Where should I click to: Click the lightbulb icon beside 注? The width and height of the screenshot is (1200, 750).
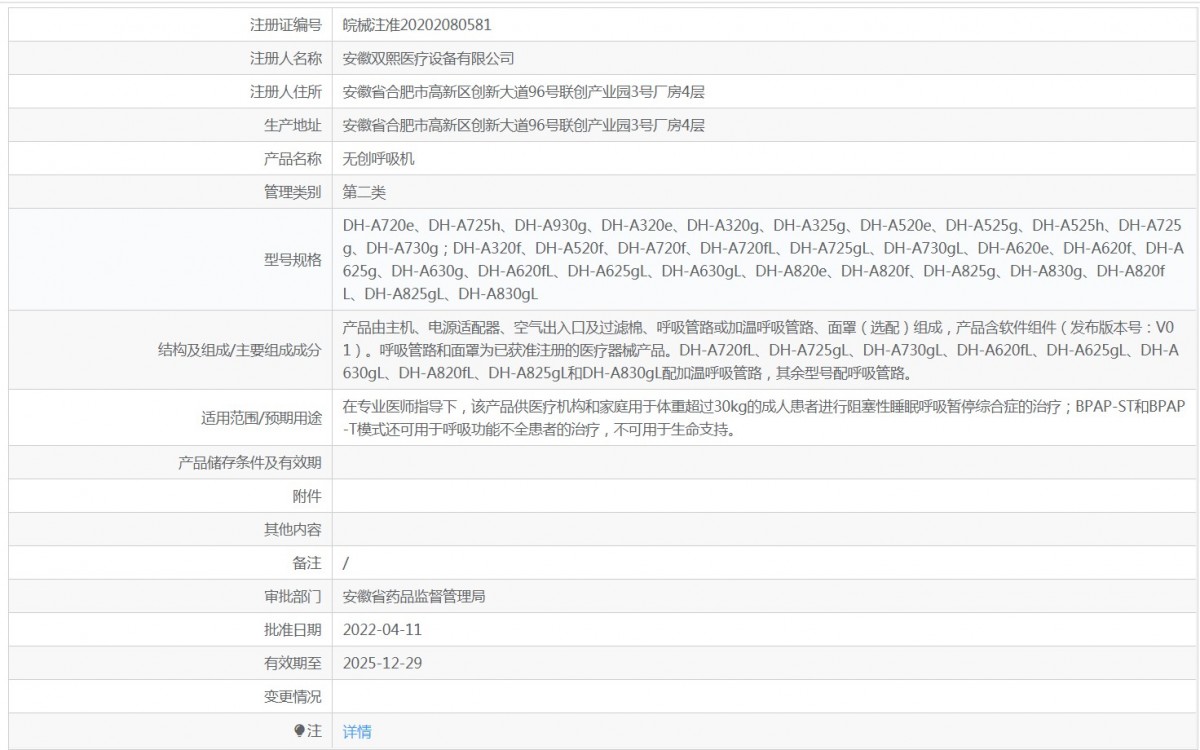tap(299, 732)
